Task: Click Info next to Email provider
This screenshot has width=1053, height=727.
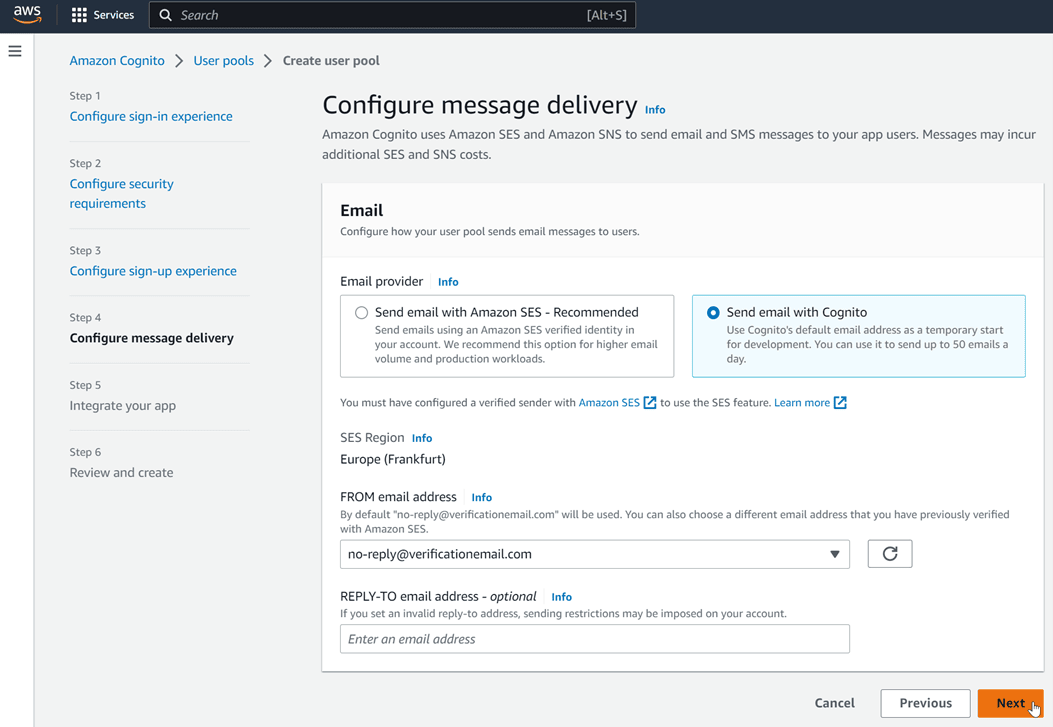Action: point(447,281)
